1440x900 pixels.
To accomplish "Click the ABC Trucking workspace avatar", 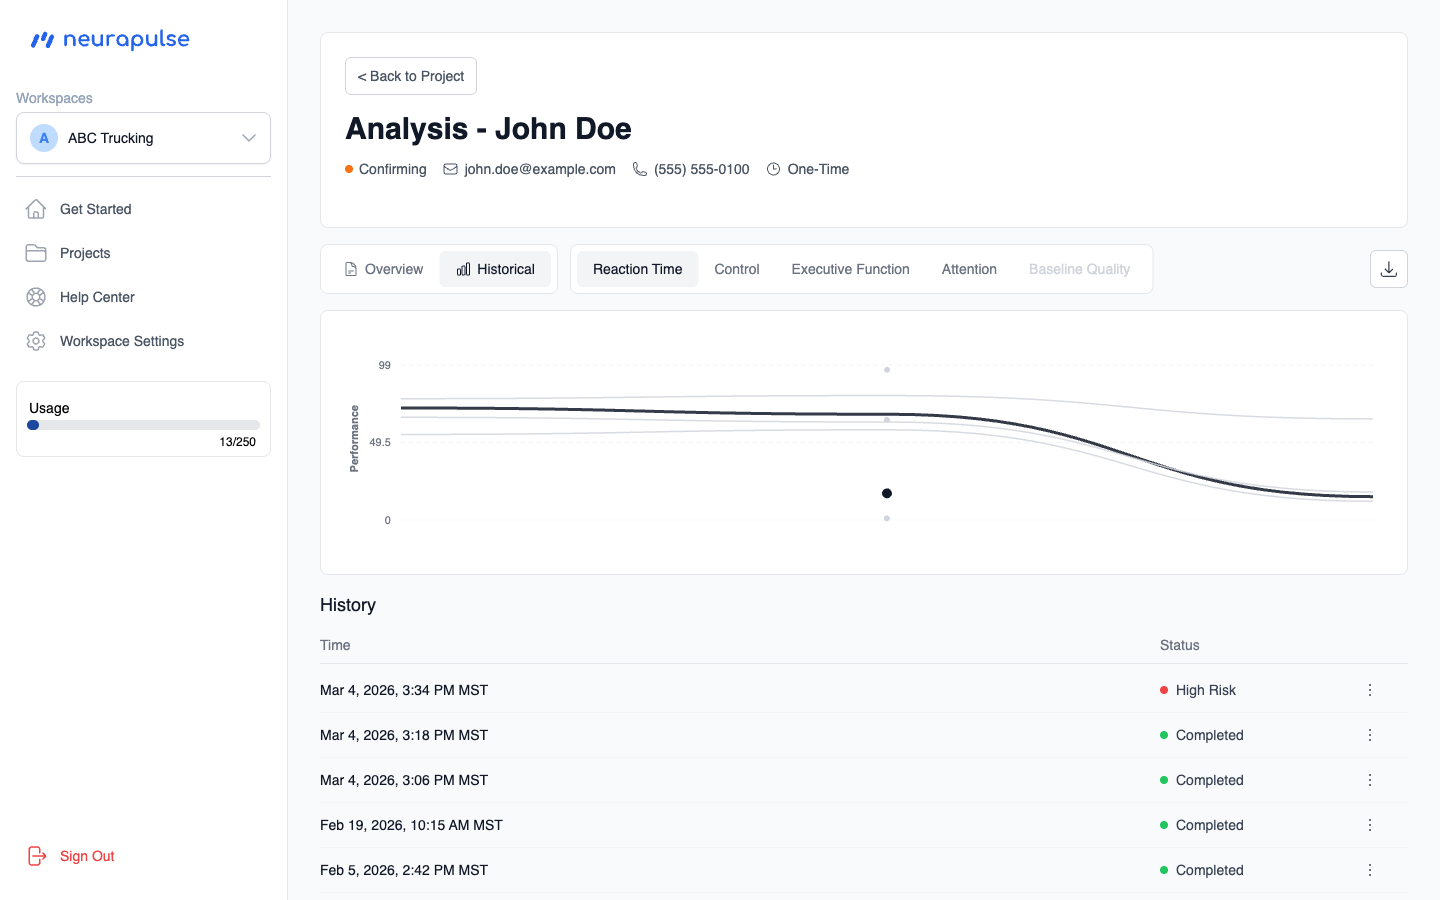I will coord(43,138).
